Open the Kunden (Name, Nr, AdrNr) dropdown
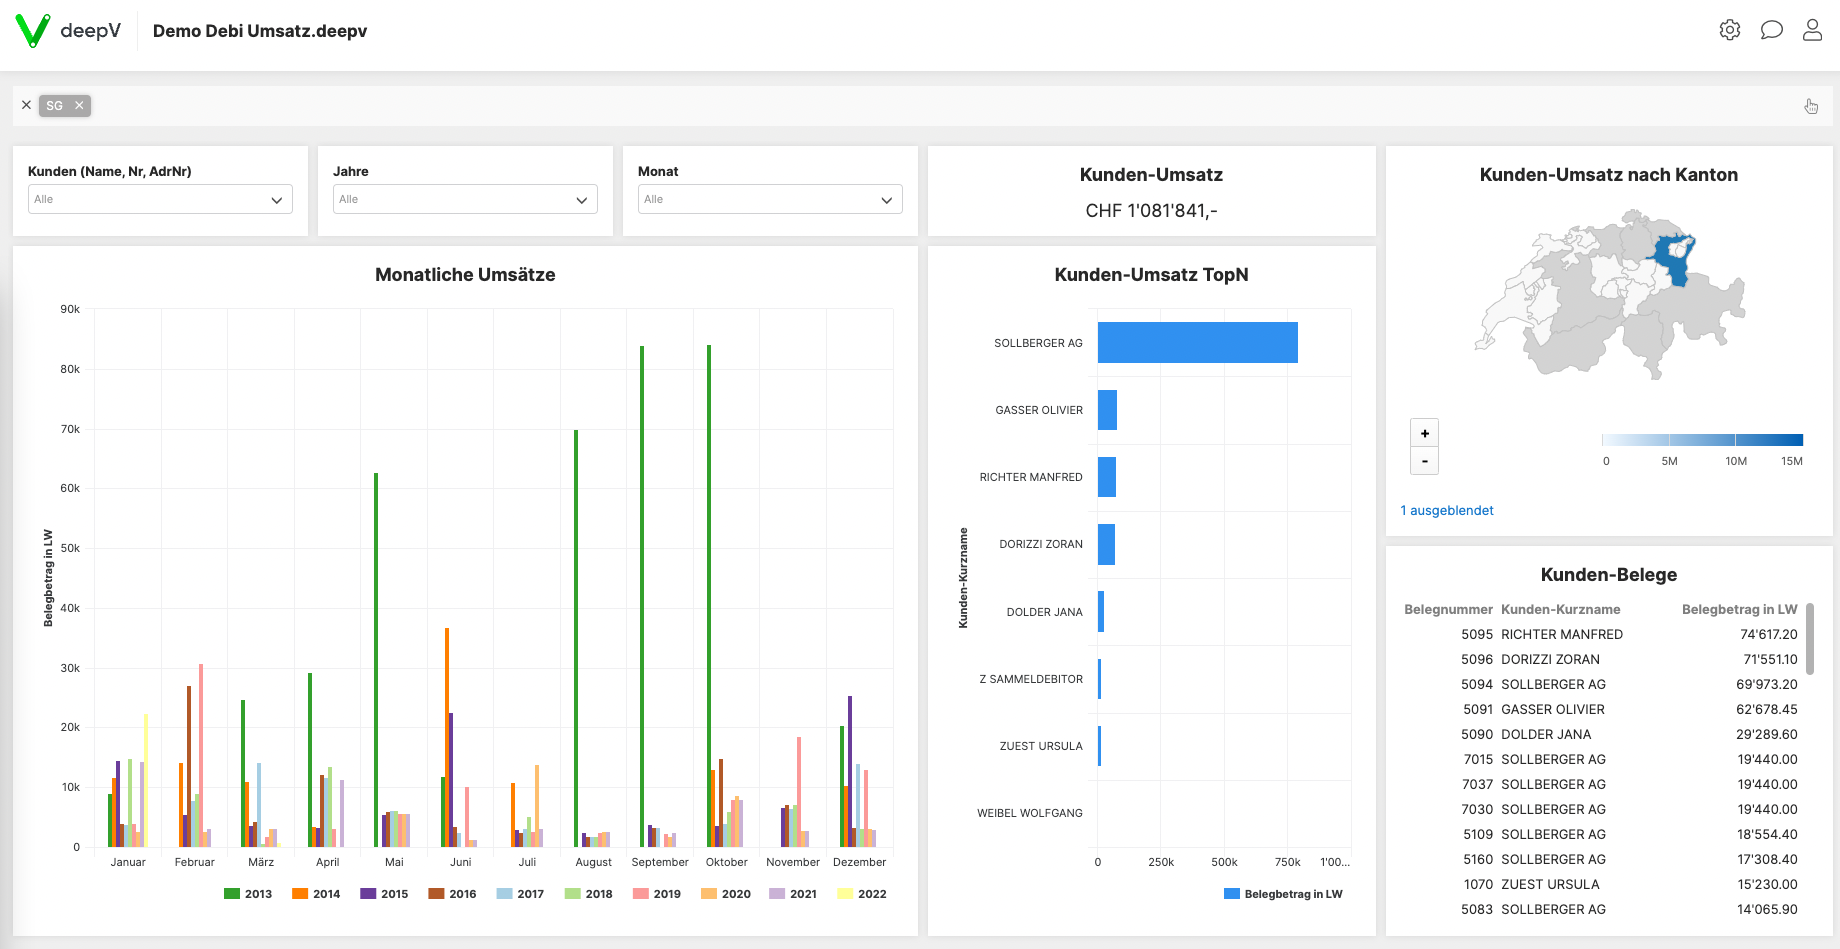This screenshot has height=949, width=1840. [160, 199]
